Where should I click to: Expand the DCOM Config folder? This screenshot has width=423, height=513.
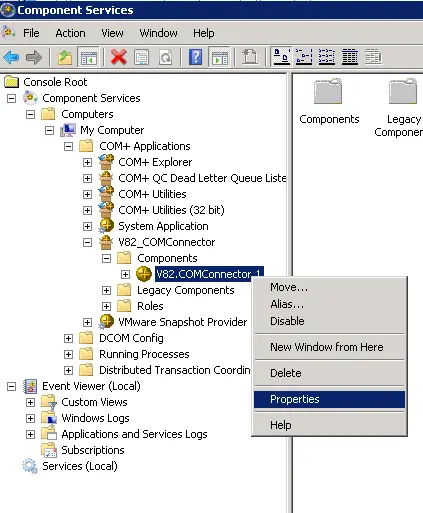(x=68, y=338)
